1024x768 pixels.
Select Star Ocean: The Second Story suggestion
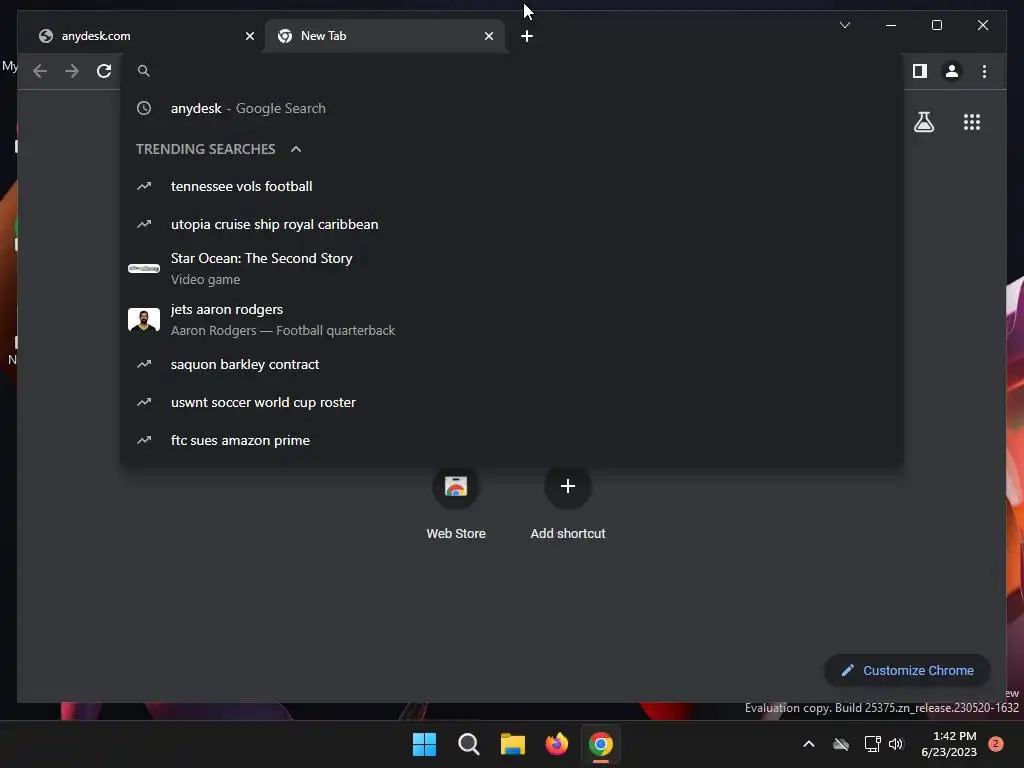click(512, 268)
